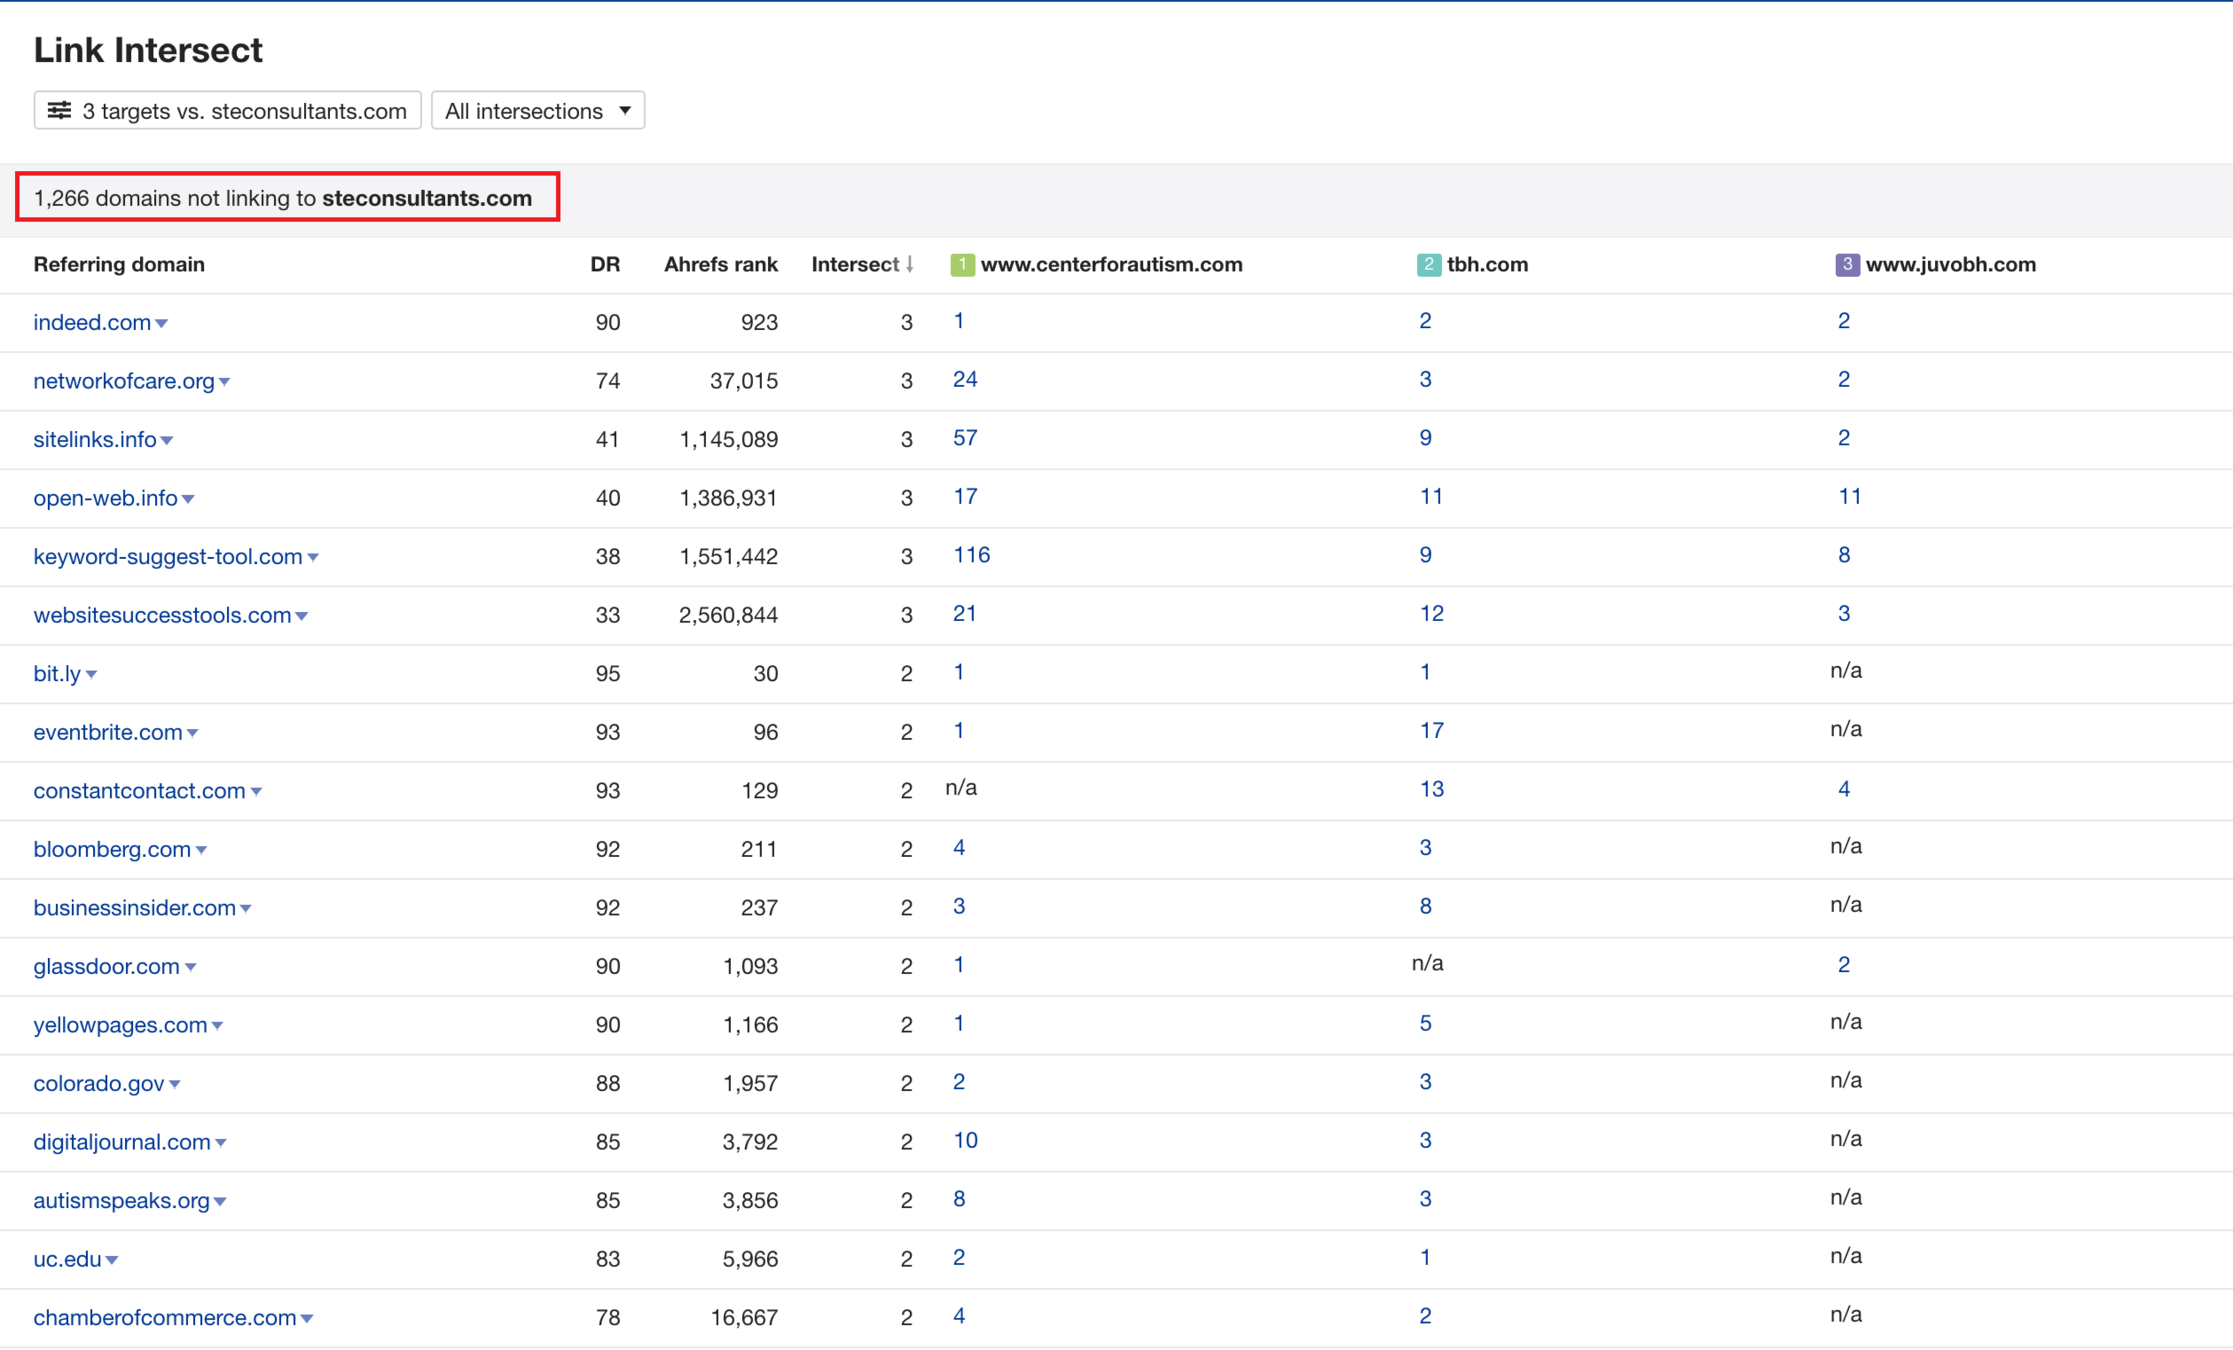Click the filter sliders icon beside targets
The image size is (2233, 1350).
(x=60, y=110)
